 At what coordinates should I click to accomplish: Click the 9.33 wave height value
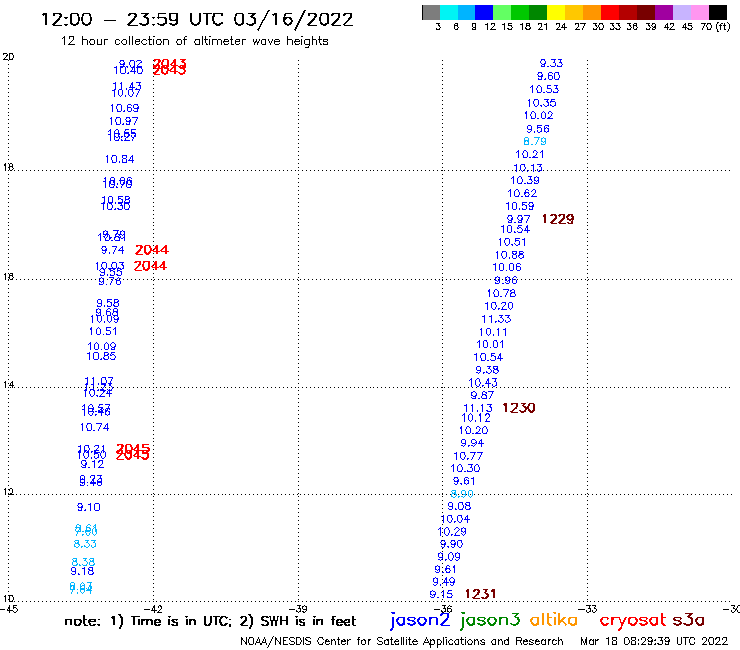(551, 63)
